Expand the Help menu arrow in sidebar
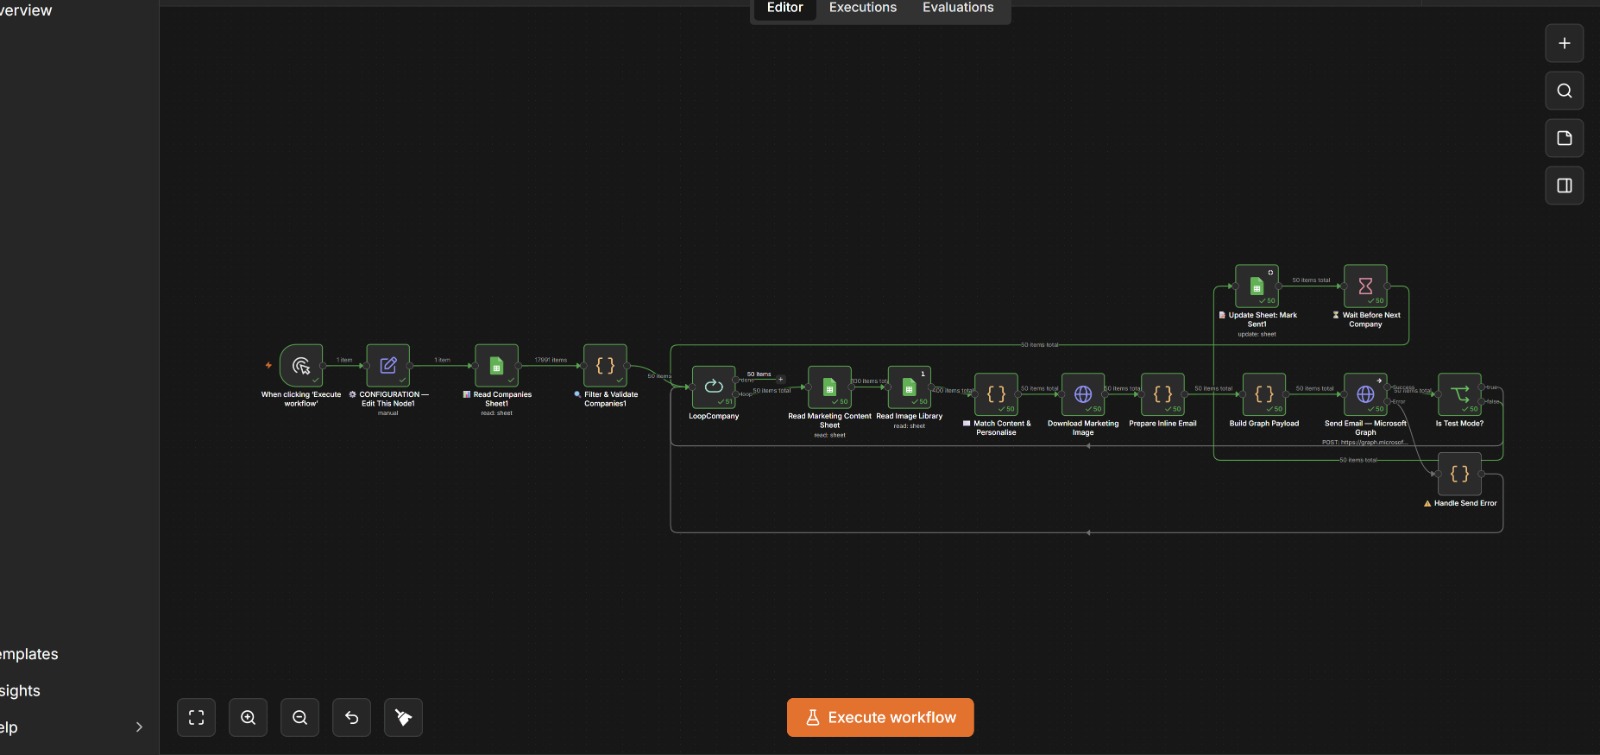 pos(139,727)
